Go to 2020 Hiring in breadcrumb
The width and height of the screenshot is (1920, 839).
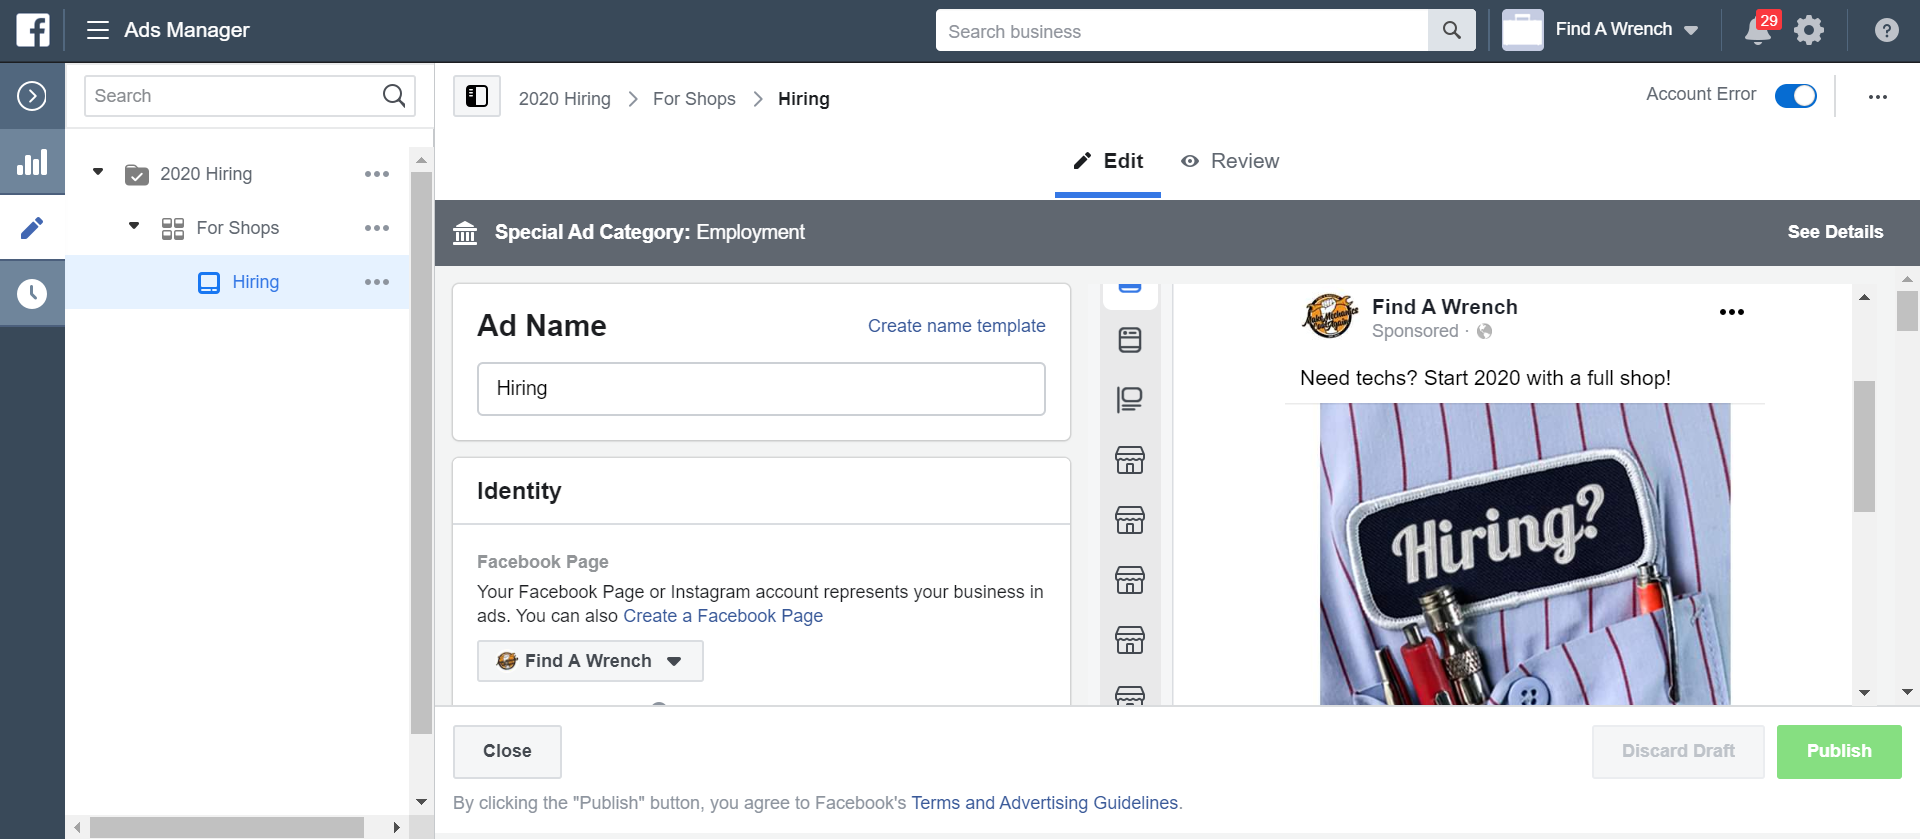pos(564,99)
